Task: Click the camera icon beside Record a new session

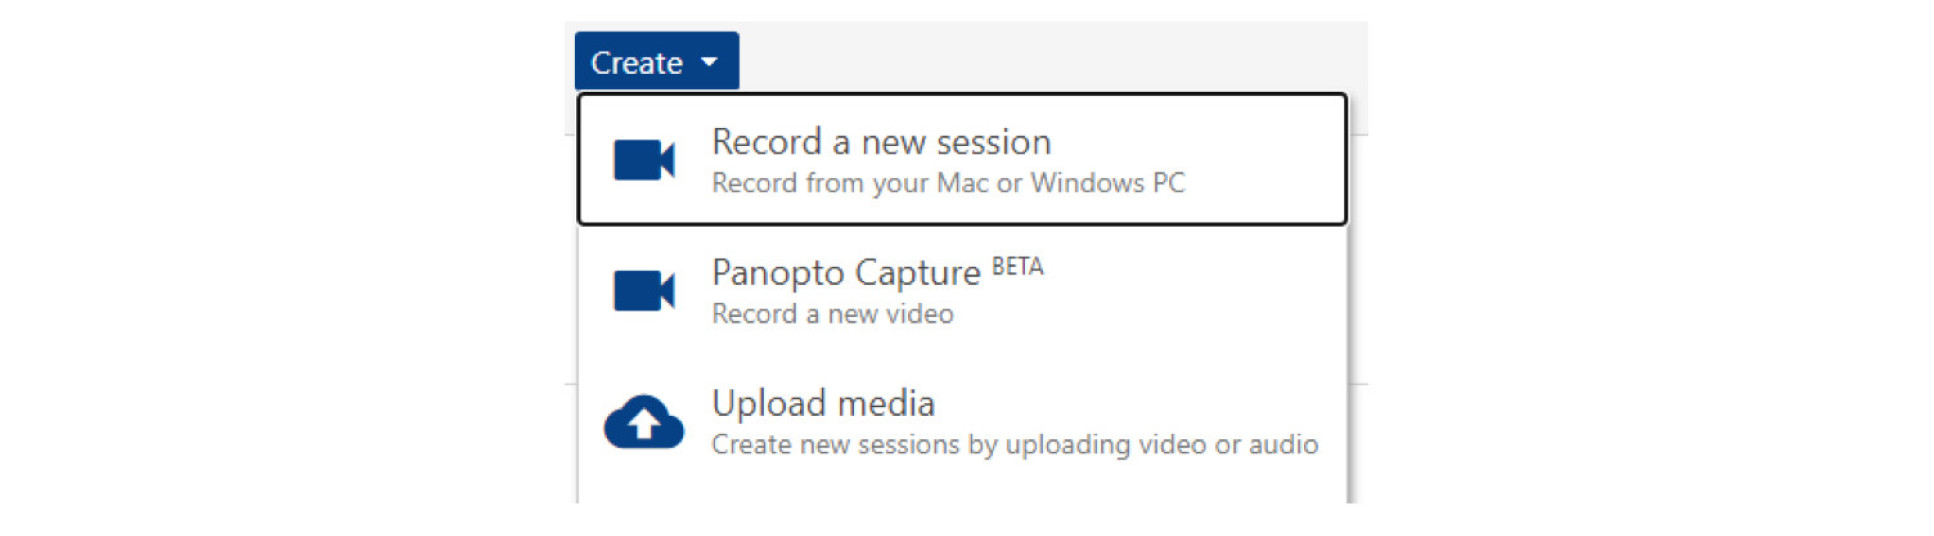Action: 643,160
